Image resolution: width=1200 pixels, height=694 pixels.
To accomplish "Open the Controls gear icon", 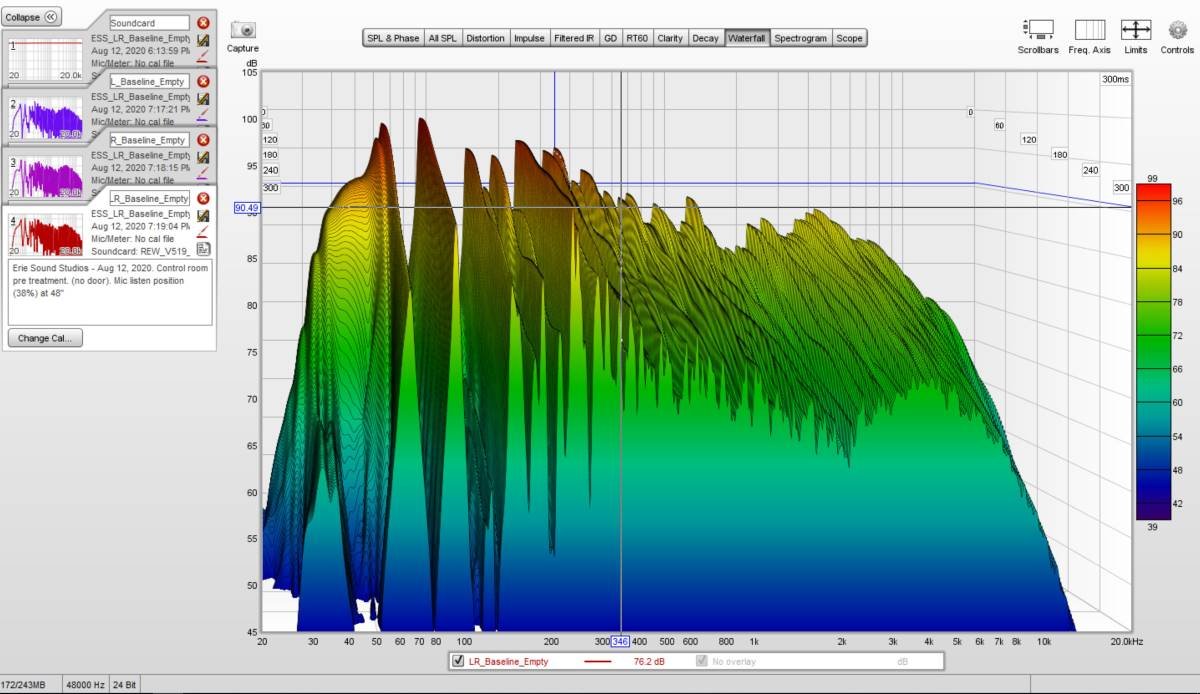I will pos(1177,30).
